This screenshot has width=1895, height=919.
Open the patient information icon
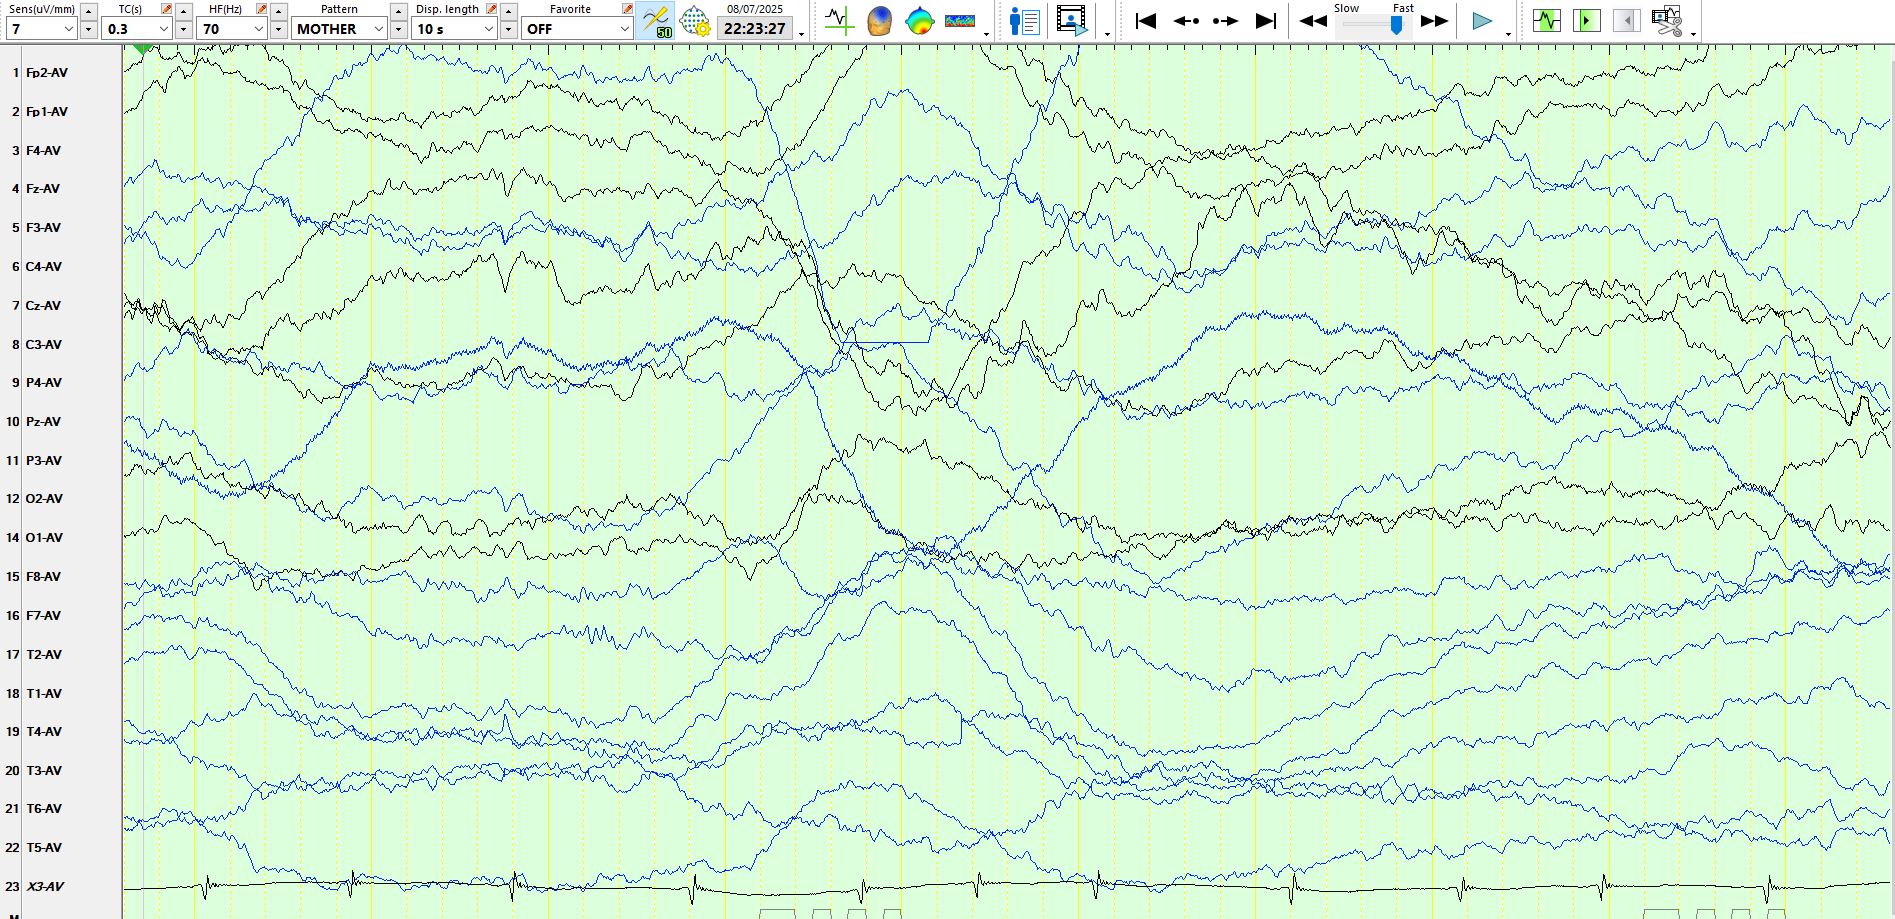pyautogui.click(x=1025, y=21)
